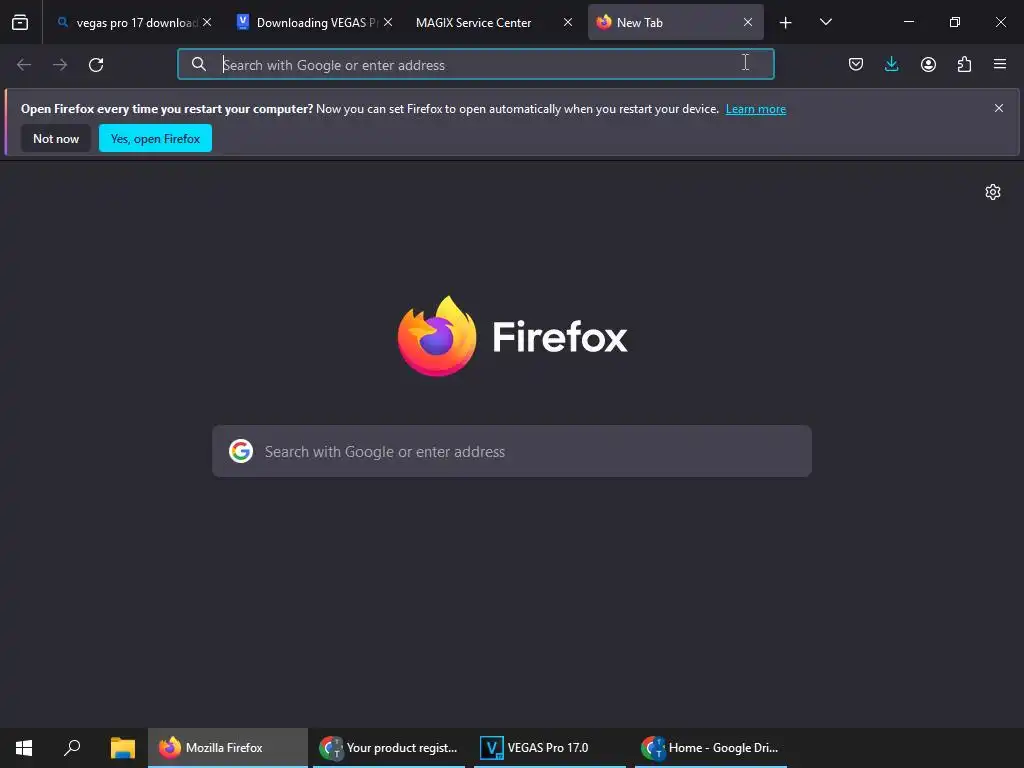1024x768 pixels.
Task: Switch to Home - Google Drive taskbar window
Action: (711, 748)
